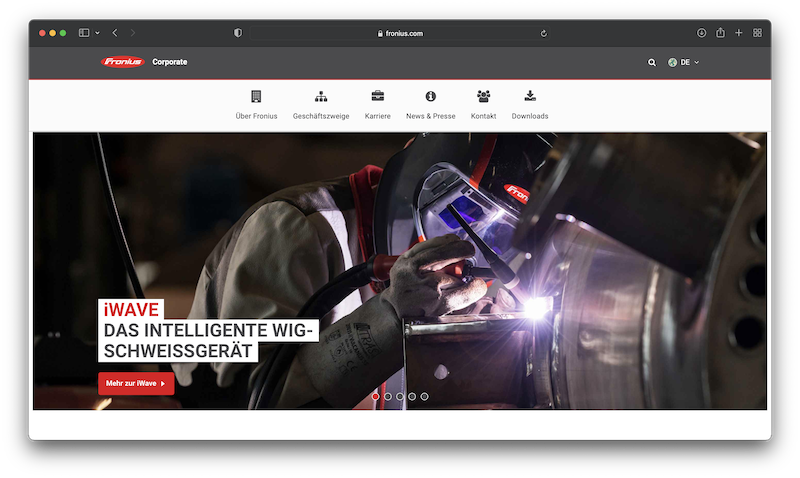Show the tab overview grid icon

click(x=758, y=33)
